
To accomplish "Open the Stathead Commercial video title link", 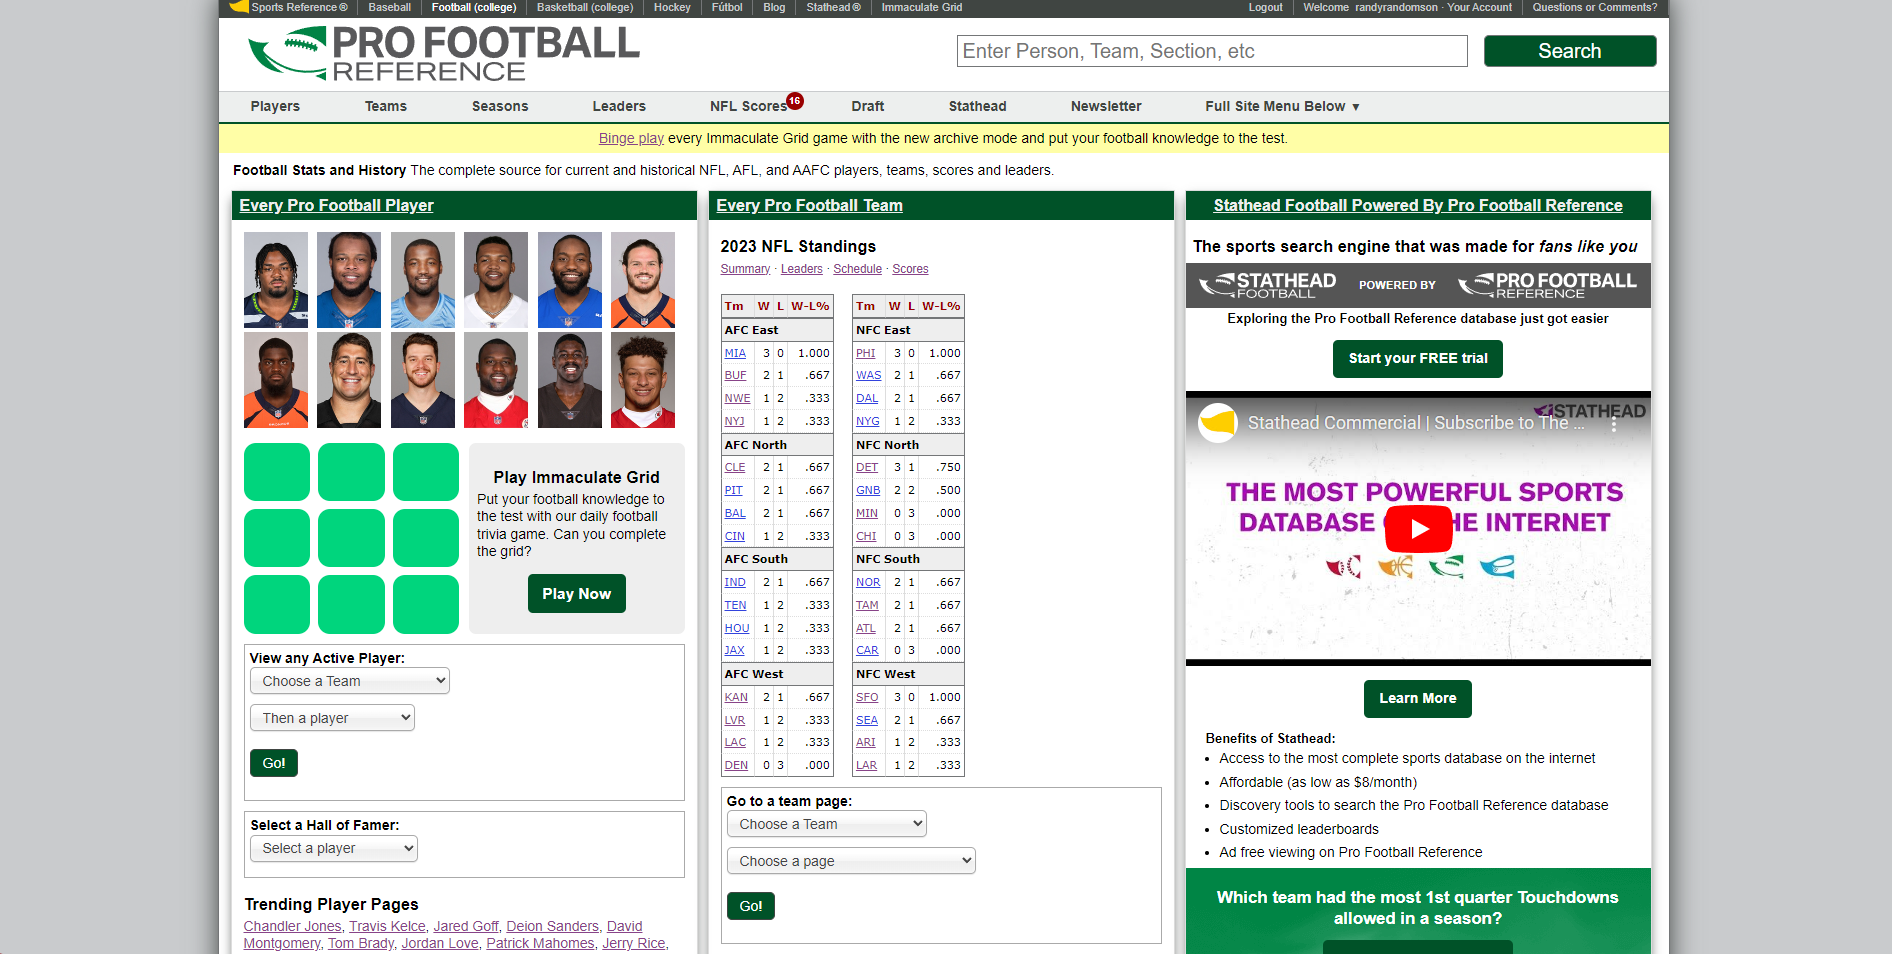I will click(1416, 423).
